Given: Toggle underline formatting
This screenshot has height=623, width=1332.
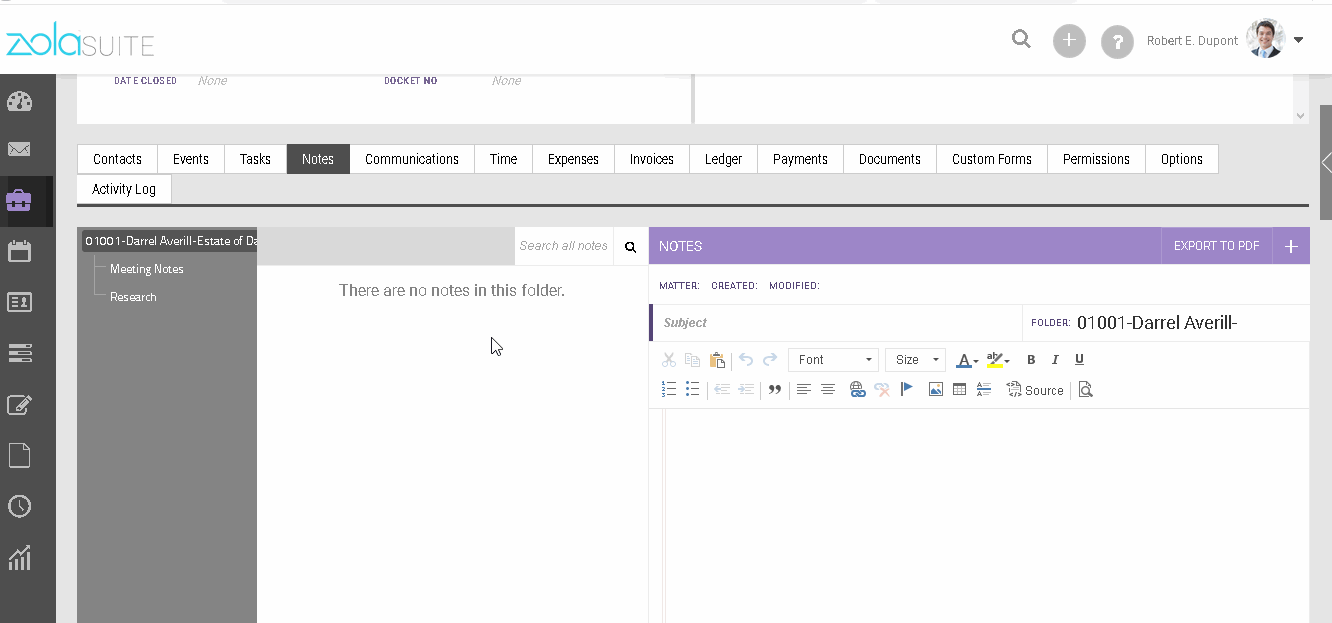Looking at the screenshot, I should (1079, 360).
